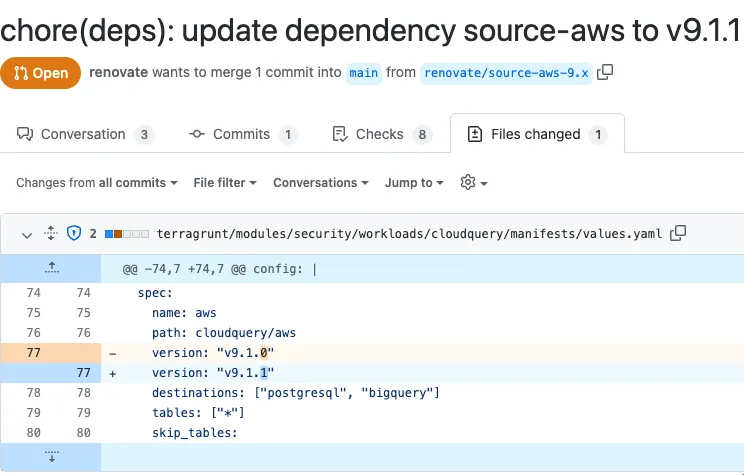Screen dimensions: 744x475
Task: Expand down lines below line 80
Action: click(x=51, y=457)
